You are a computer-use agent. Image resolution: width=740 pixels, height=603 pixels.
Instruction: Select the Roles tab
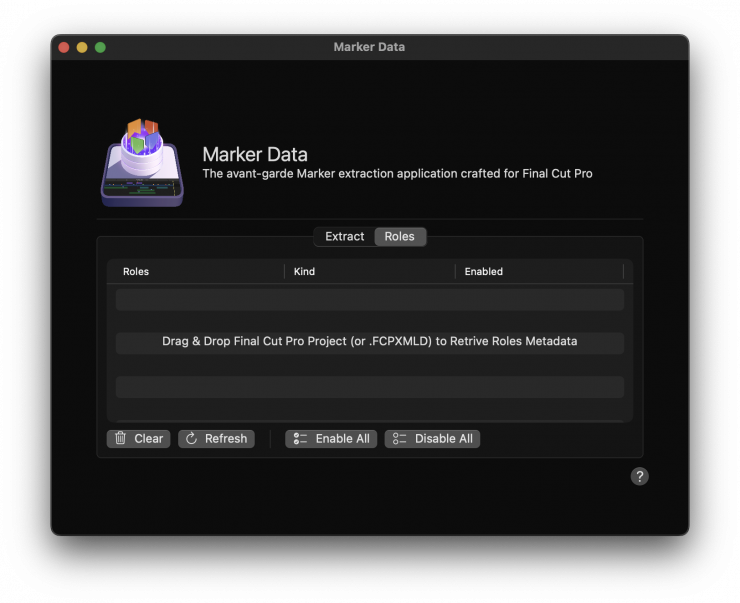[399, 237]
